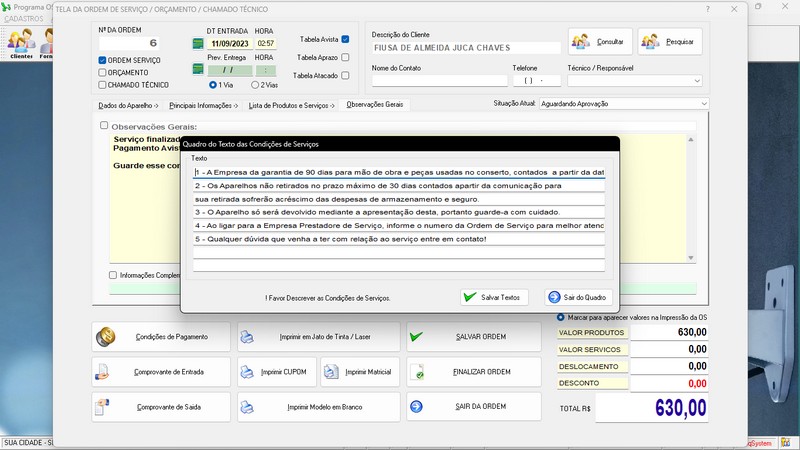Click Imprimir Modelo em Branco button
Viewport: 800px width, 450px height.
coord(318,407)
